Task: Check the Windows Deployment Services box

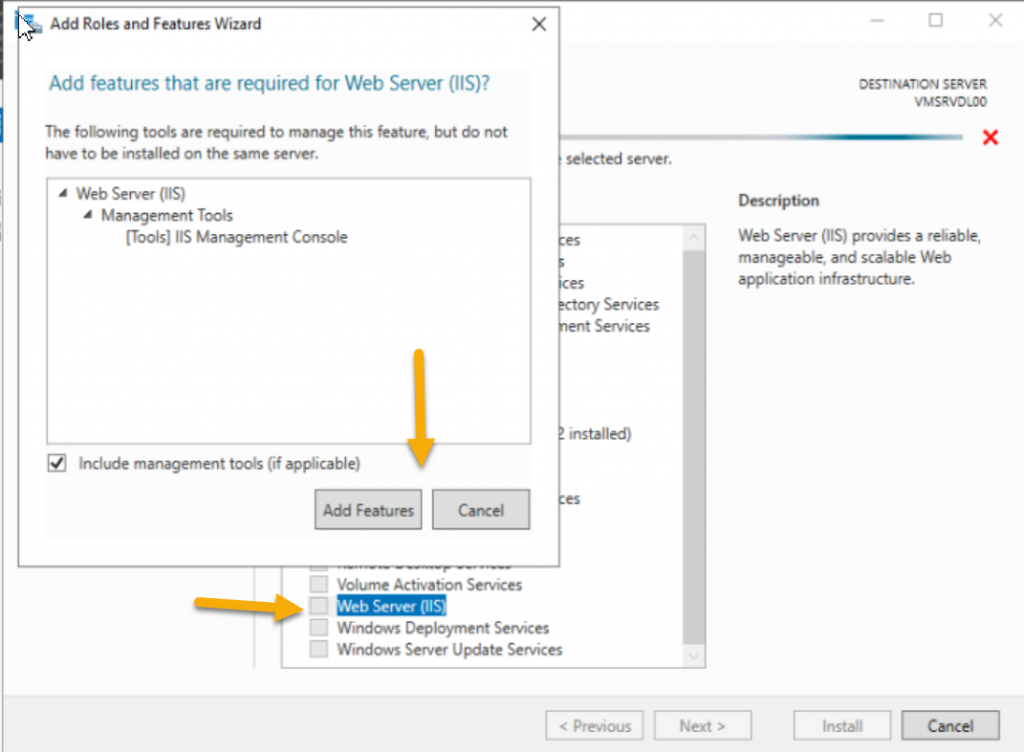Action: [318, 627]
